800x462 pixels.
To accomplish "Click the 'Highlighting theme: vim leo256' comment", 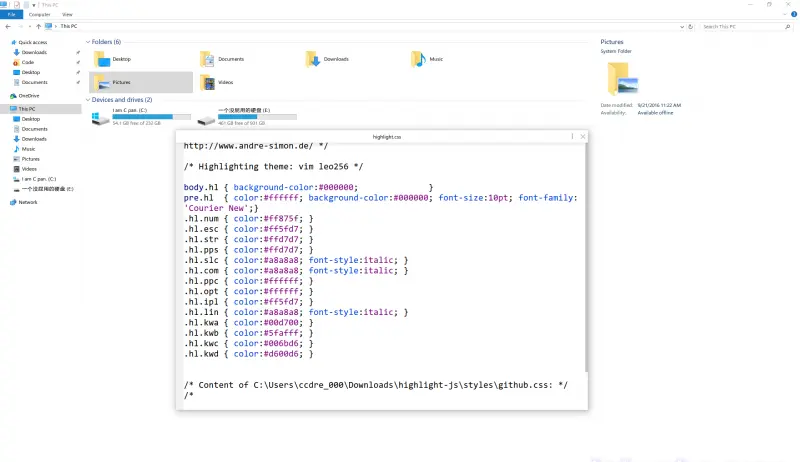I will coord(273,167).
